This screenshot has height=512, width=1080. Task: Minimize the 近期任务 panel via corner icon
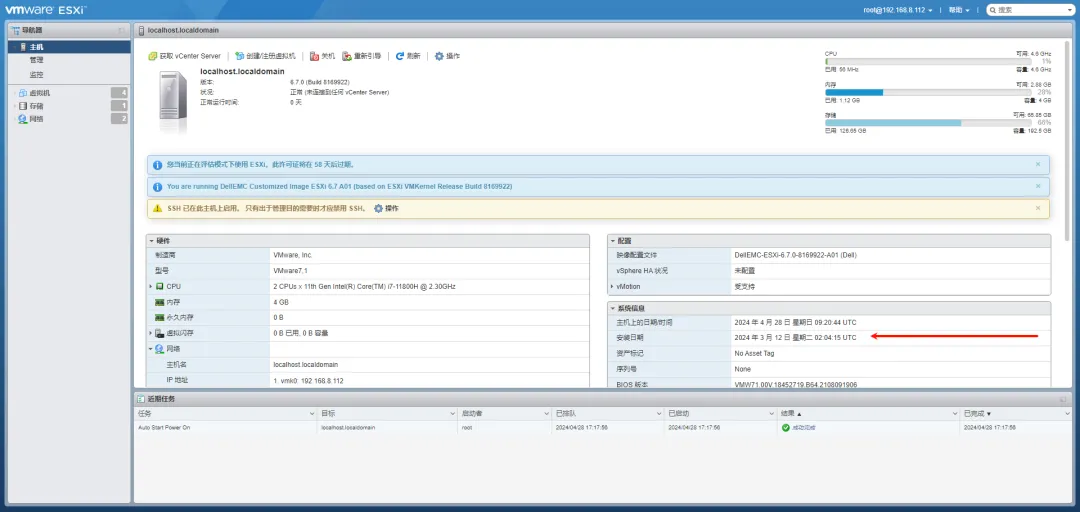tap(1063, 399)
